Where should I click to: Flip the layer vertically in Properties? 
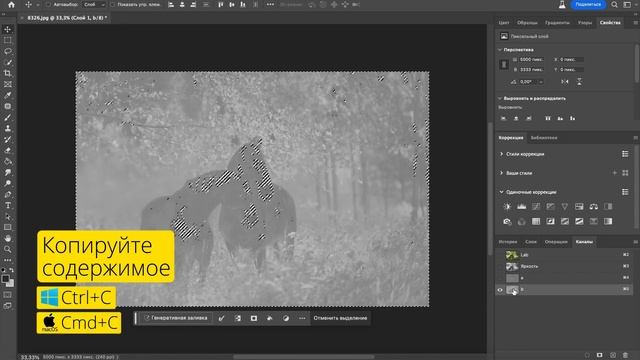point(579,82)
